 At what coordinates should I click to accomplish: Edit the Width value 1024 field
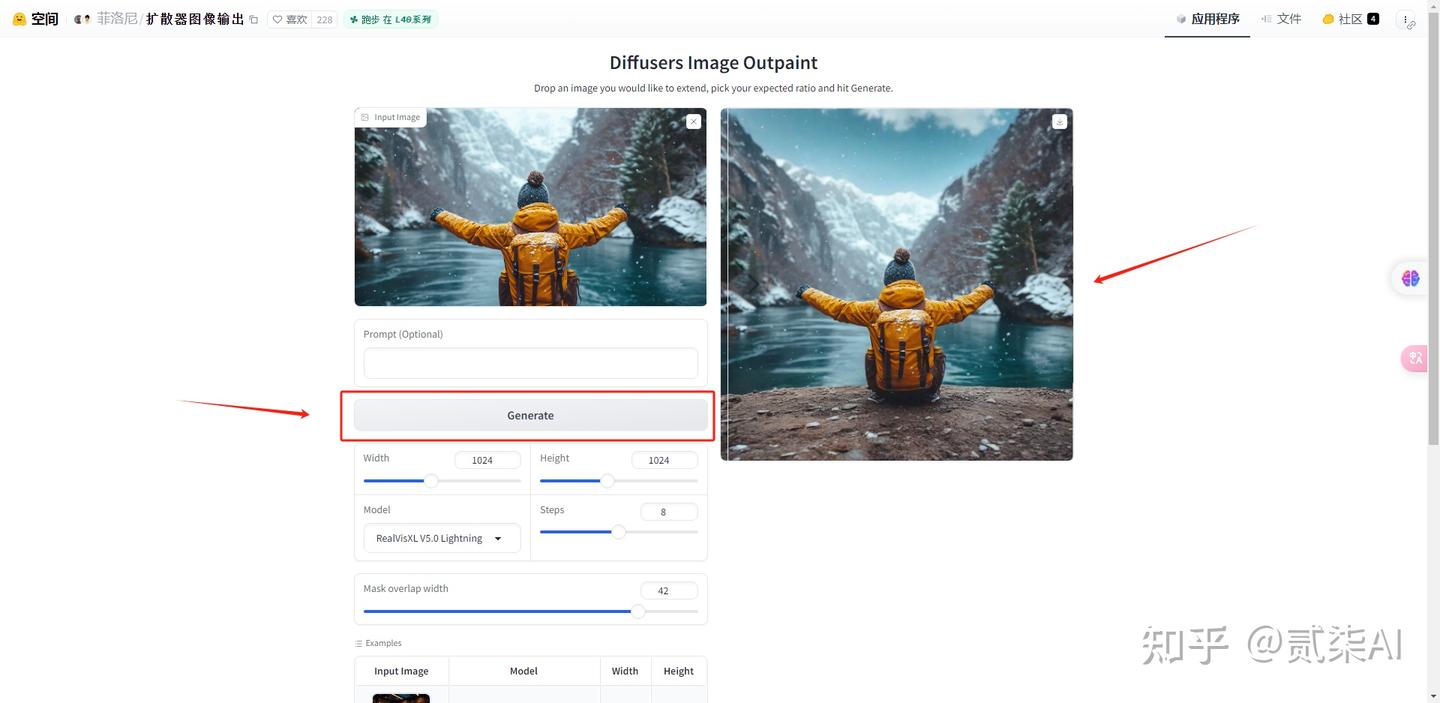487,460
